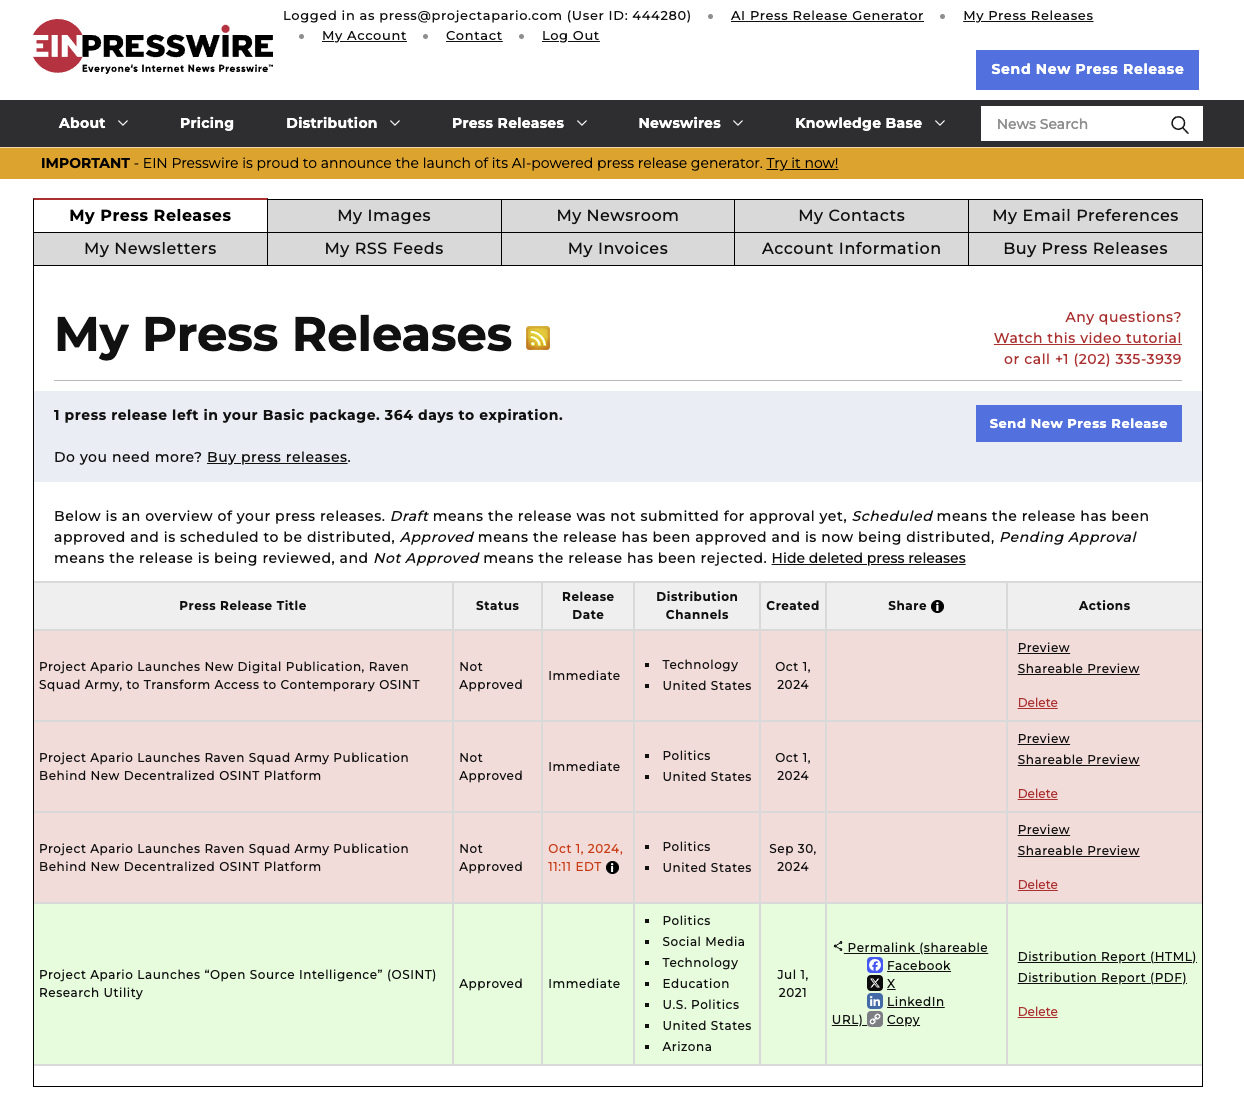Open the orange RSS feed icon
1244x1114 pixels.
(538, 338)
